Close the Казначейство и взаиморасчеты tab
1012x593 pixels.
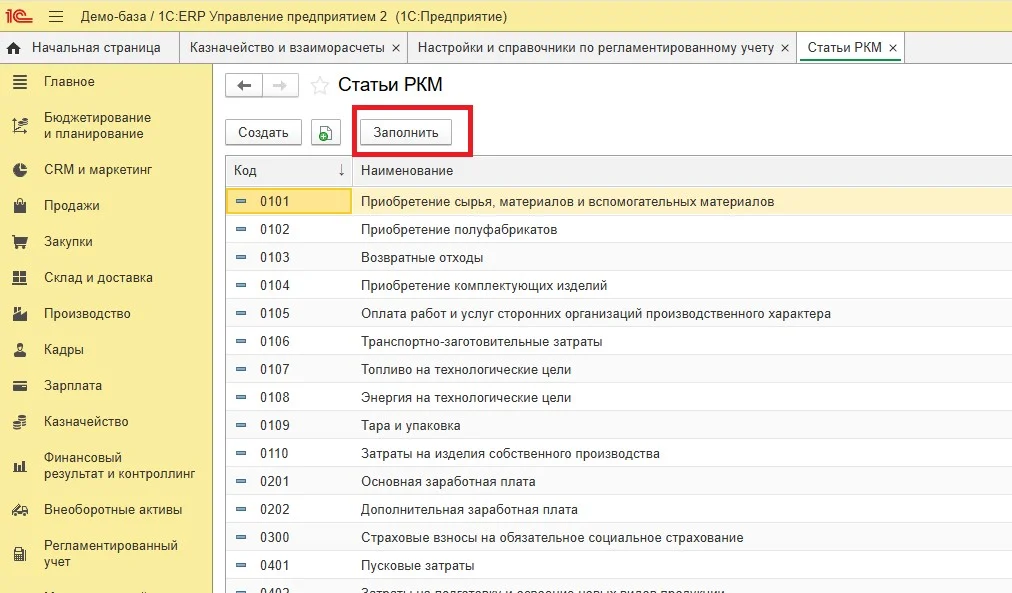396,48
